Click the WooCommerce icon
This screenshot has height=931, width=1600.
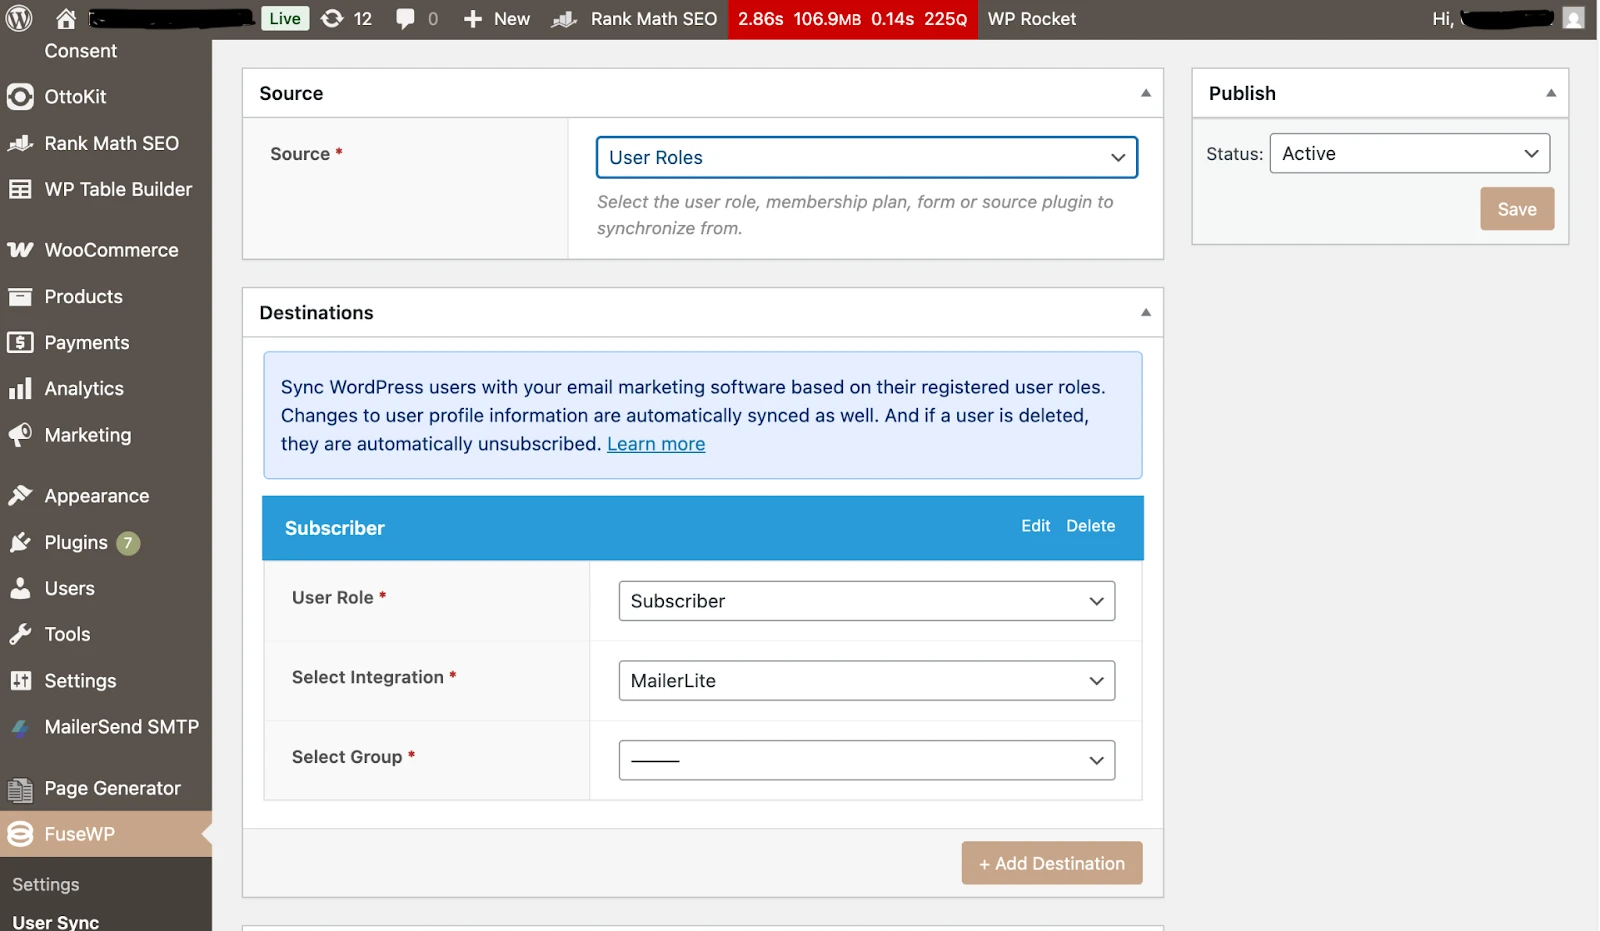point(20,250)
